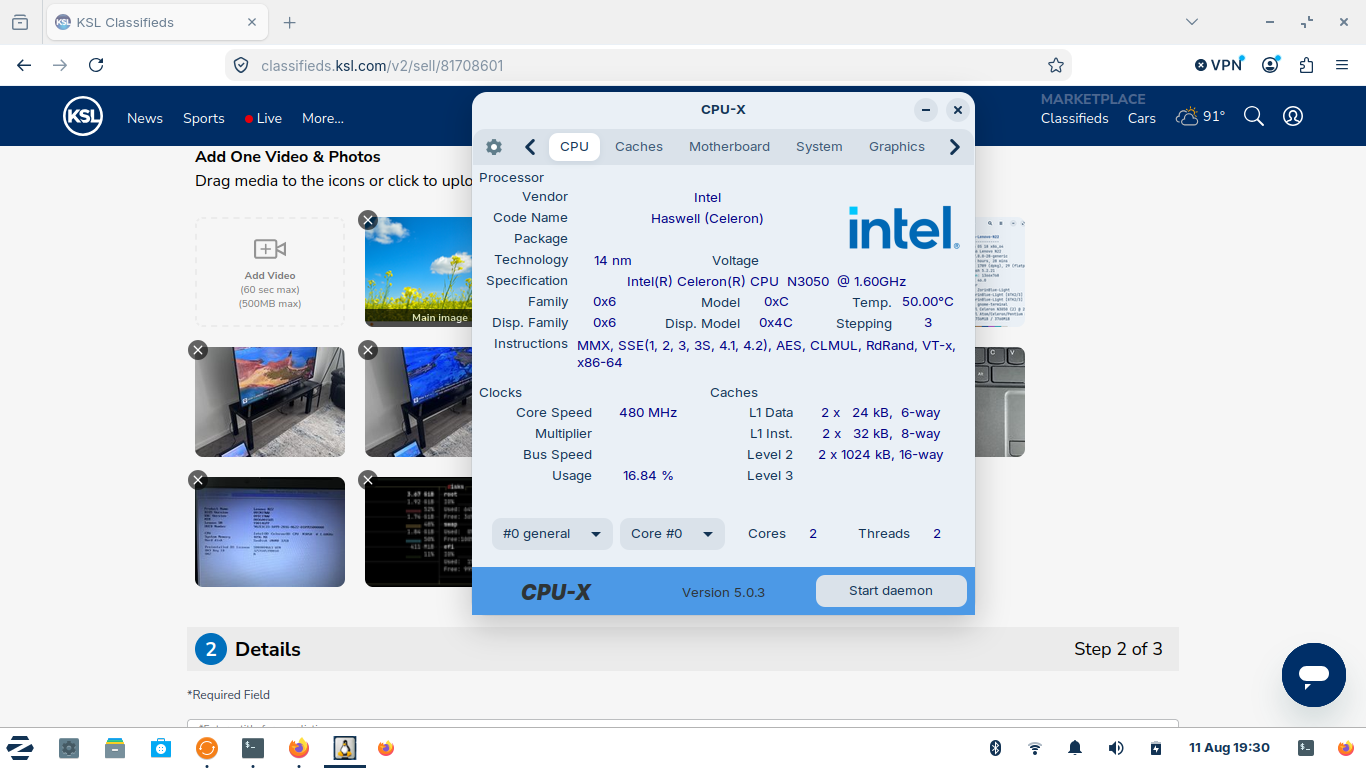Open a new browser tab
1366x768 pixels.
tap(290, 22)
